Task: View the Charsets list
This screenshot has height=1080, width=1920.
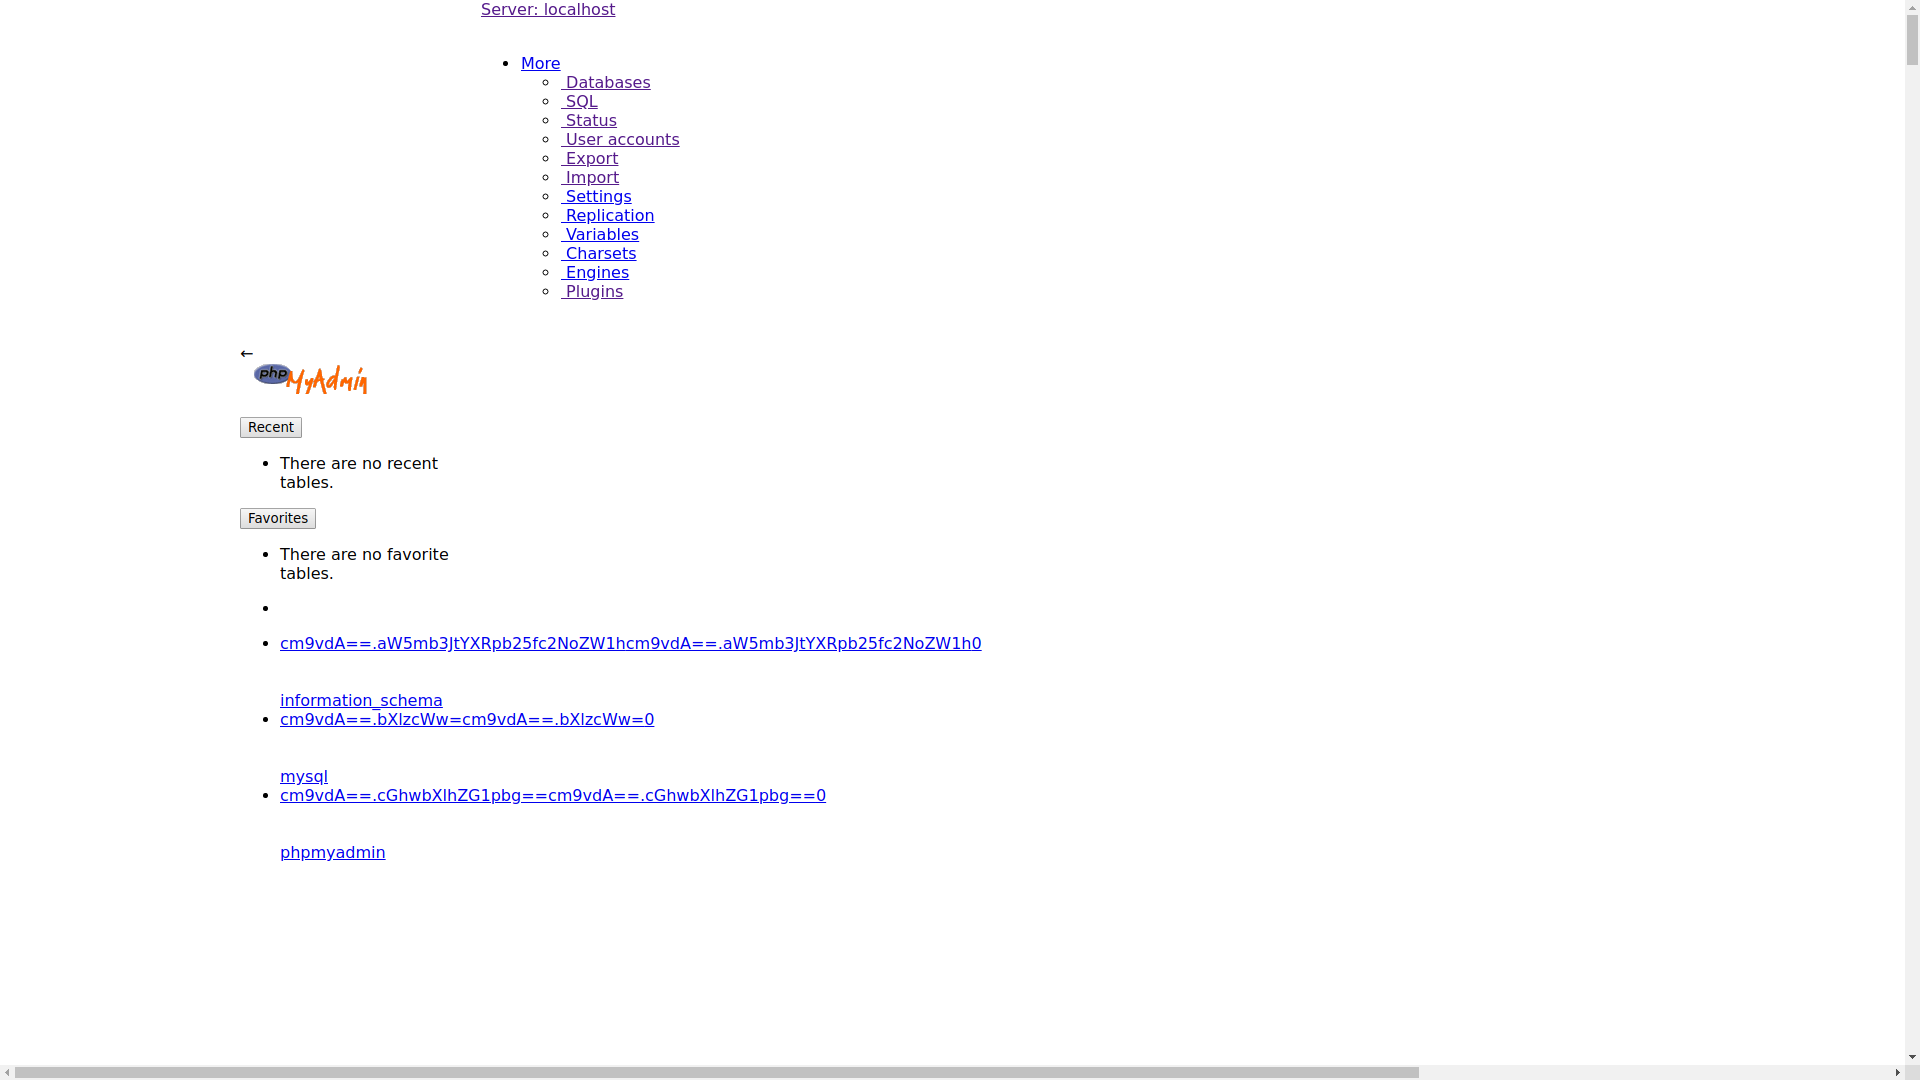Action: (x=599, y=253)
